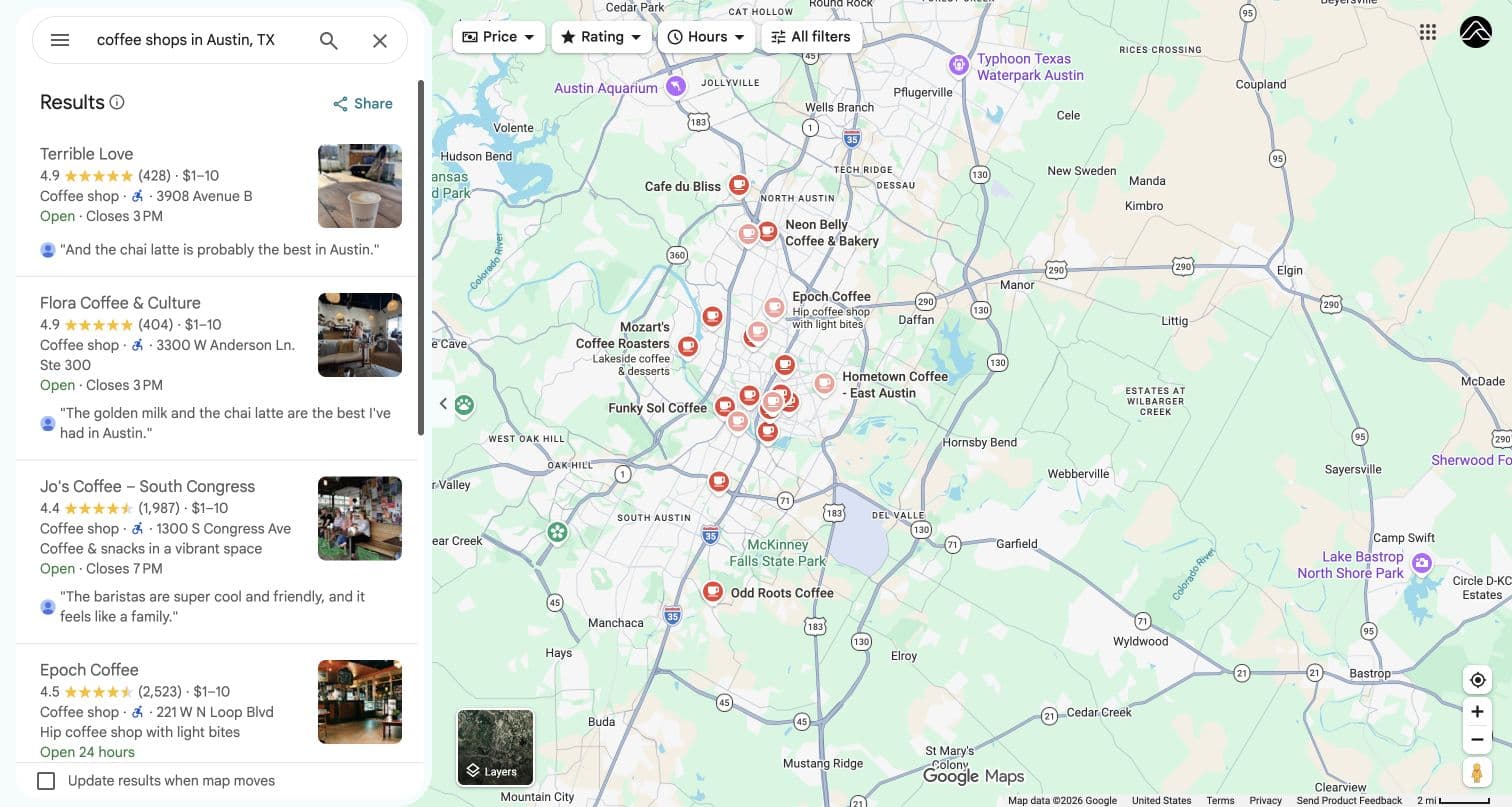This screenshot has width=1512, height=807.
Task: Zoom in the map with plus
Action: 1477,712
